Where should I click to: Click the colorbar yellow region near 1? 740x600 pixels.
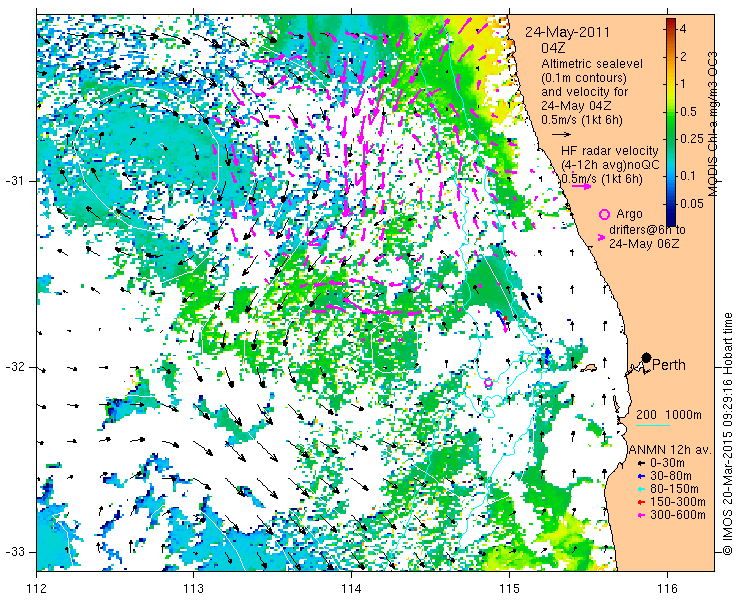671,84
